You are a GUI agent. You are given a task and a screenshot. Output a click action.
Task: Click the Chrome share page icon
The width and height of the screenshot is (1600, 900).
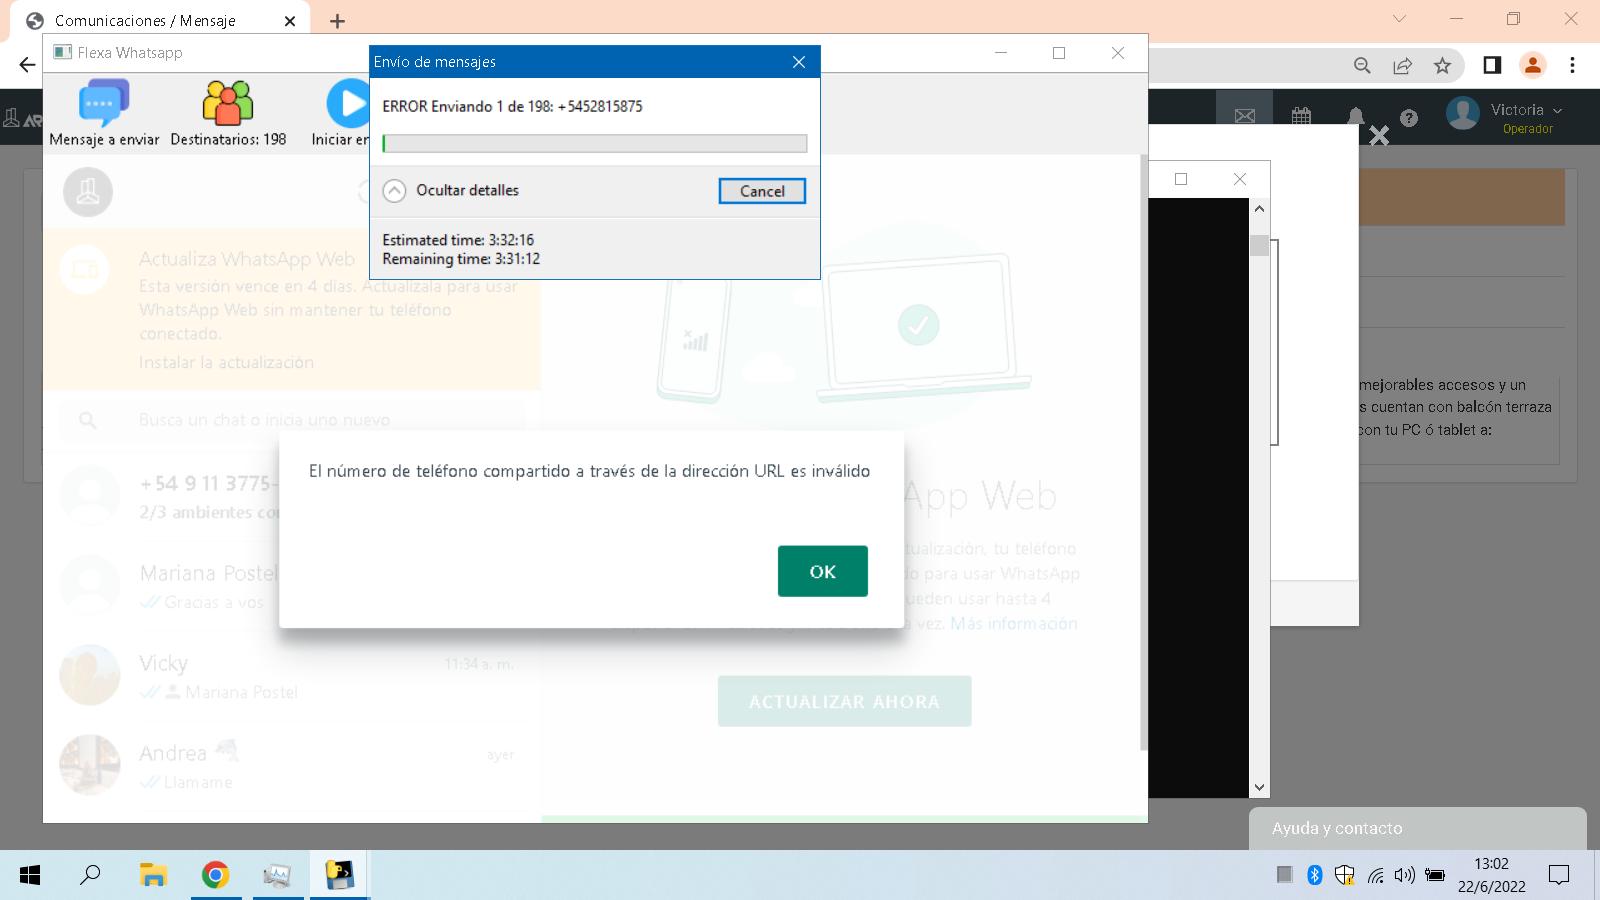pos(1402,65)
